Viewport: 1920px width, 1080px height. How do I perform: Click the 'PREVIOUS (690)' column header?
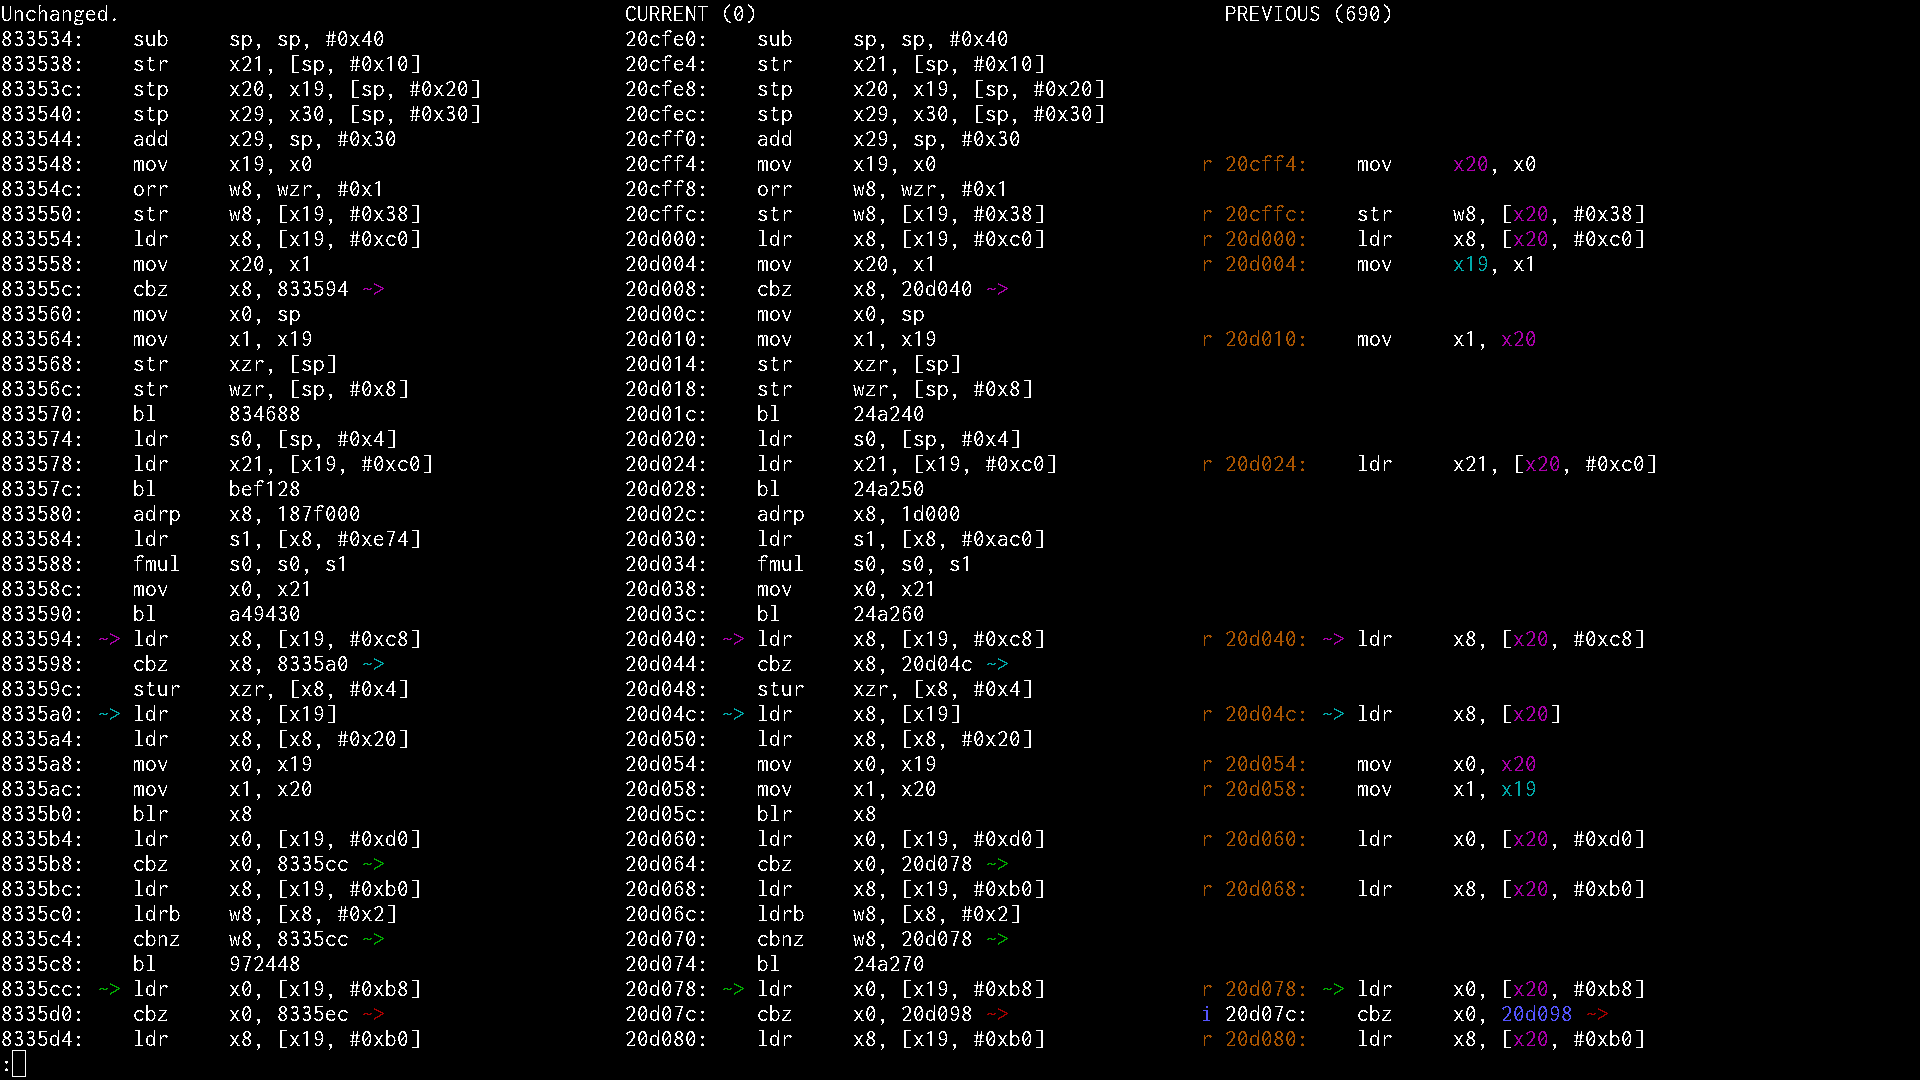point(1308,14)
